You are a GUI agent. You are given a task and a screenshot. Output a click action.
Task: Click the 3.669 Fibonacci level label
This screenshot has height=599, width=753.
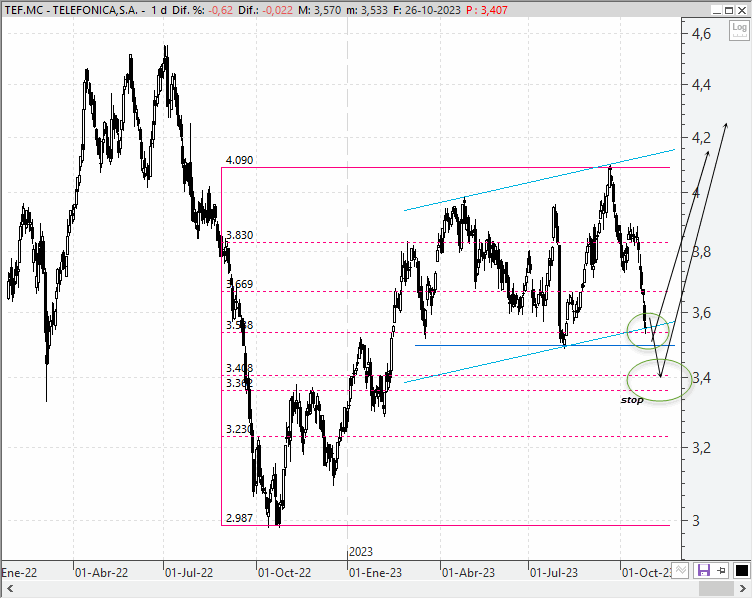tap(239, 284)
